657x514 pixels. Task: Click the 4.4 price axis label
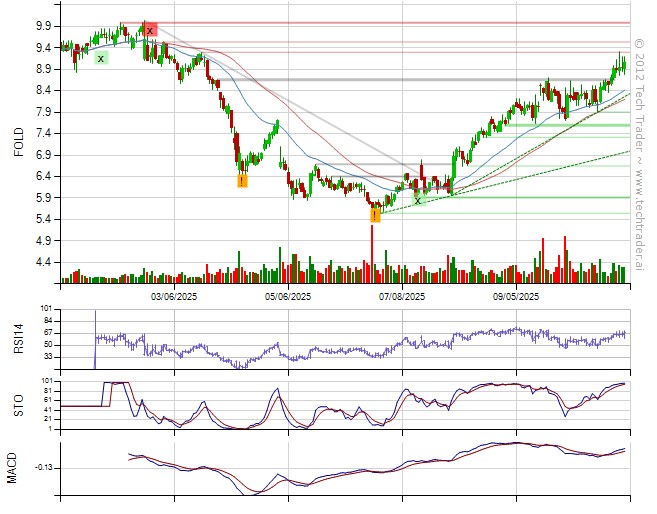[45, 262]
